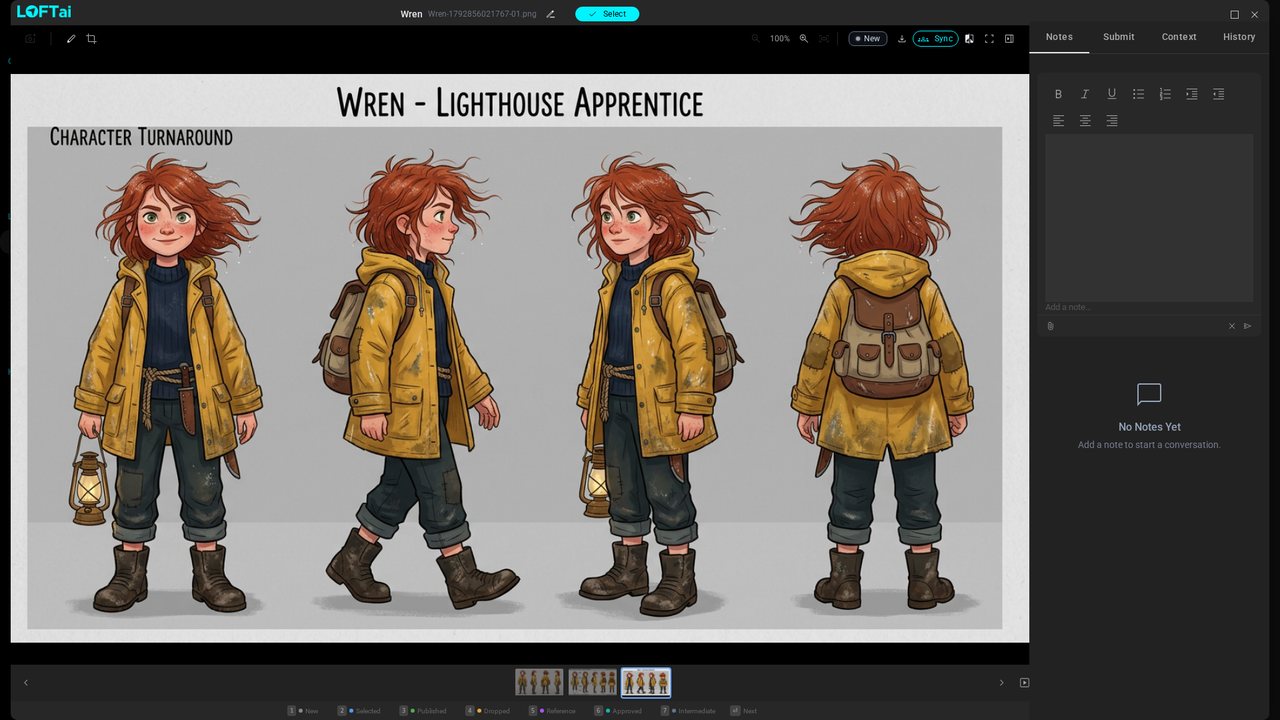Download the current image
Viewport: 1280px width, 720px height.
point(902,39)
